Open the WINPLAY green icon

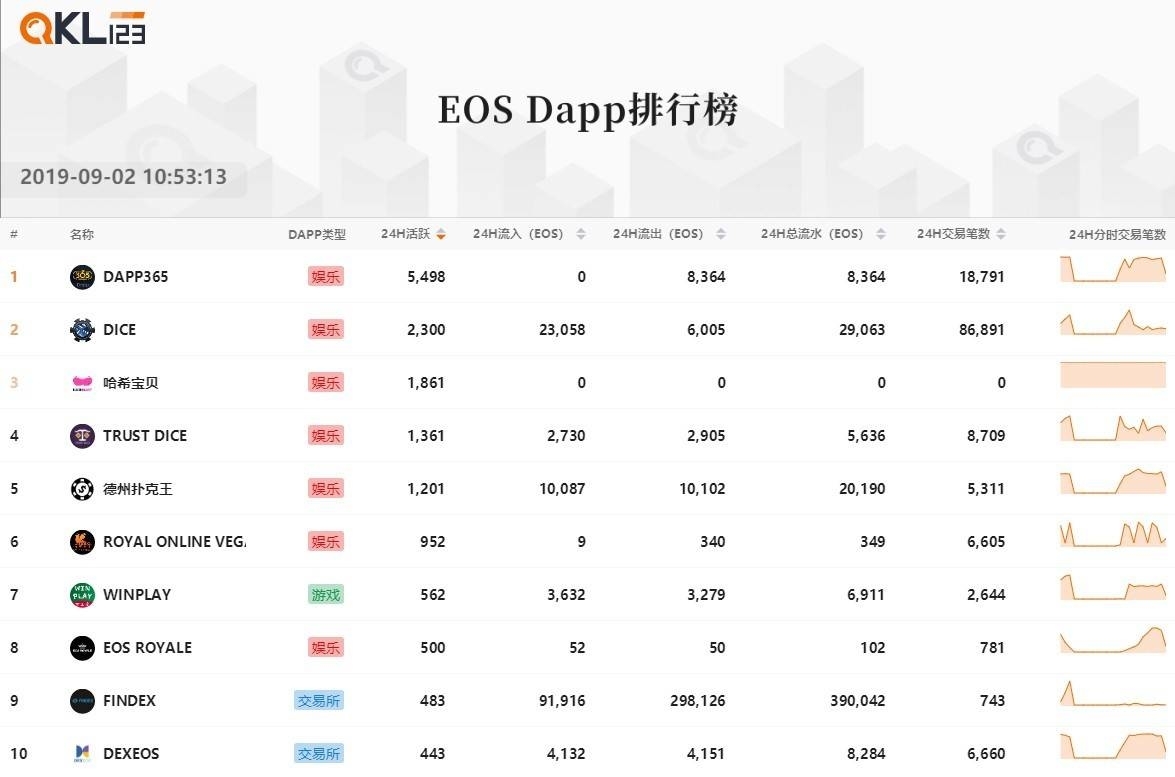point(82,595)
